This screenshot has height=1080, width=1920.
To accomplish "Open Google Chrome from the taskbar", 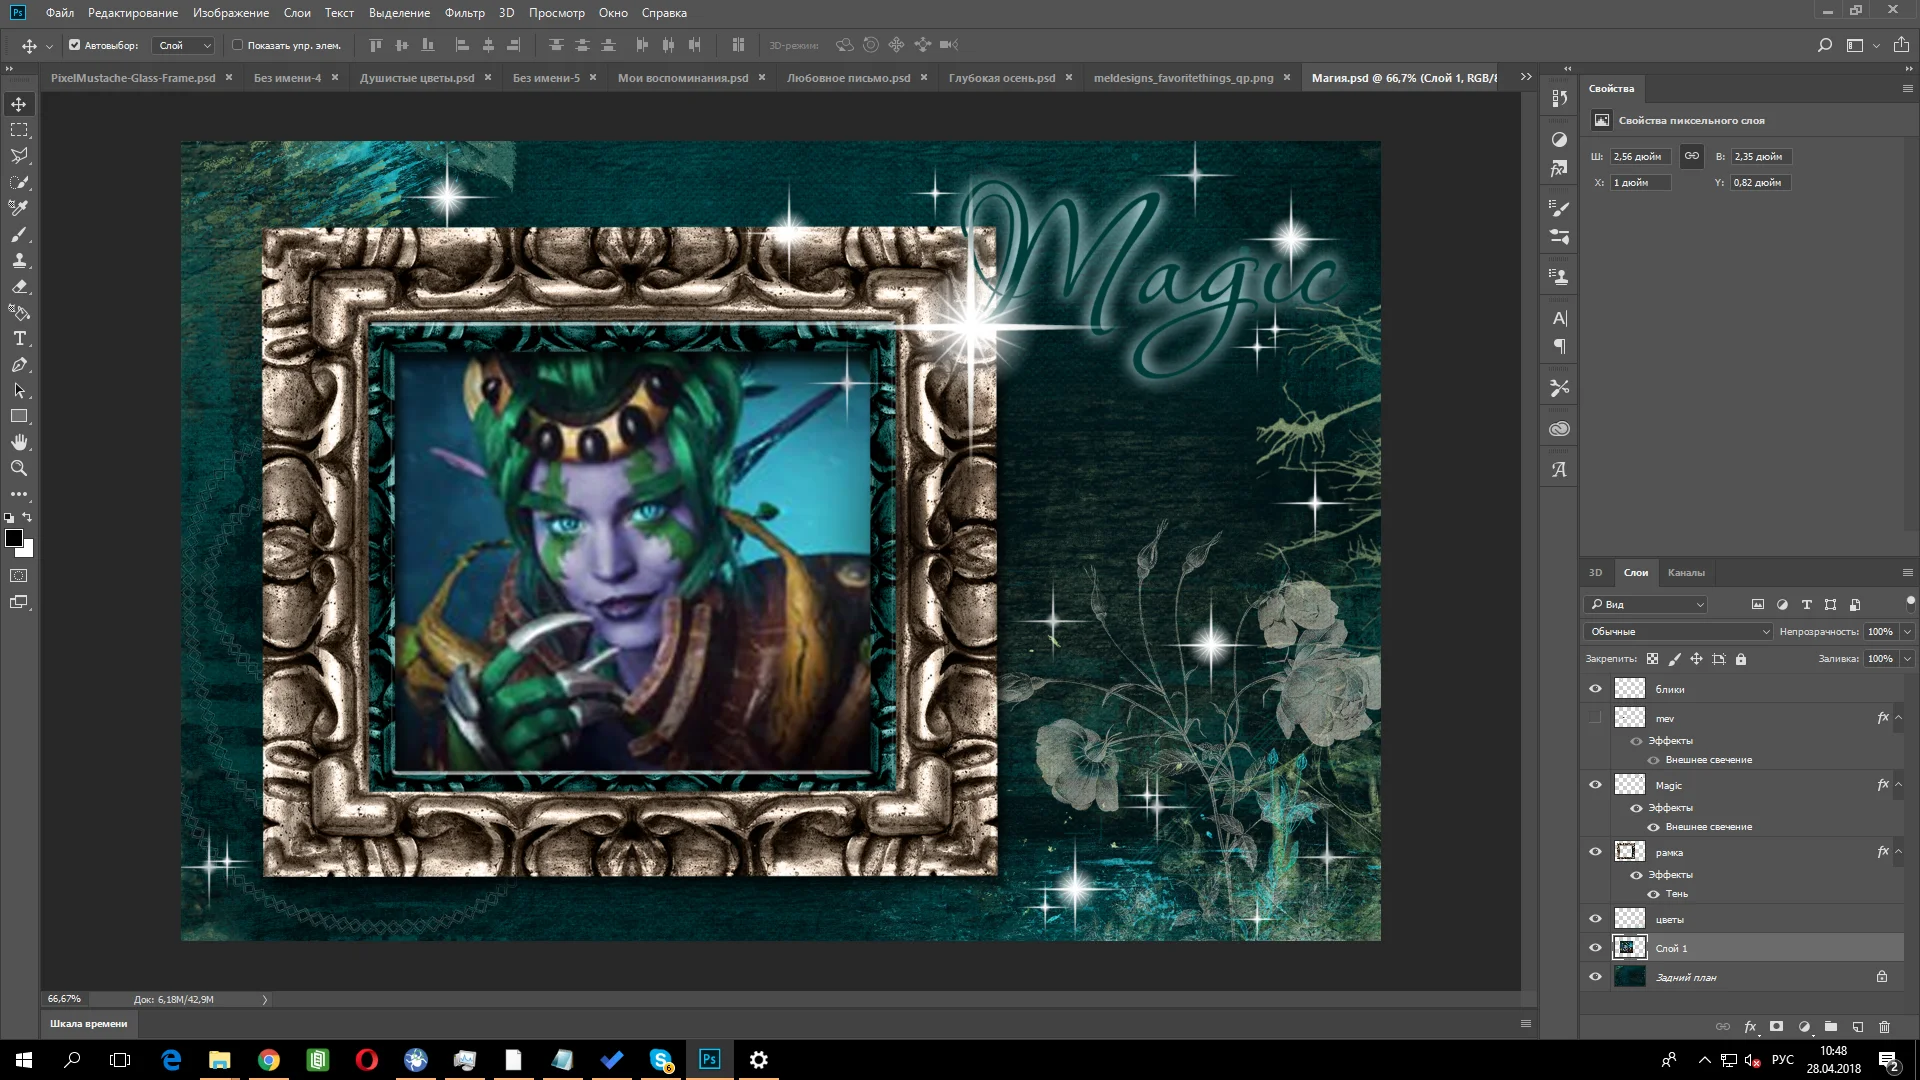I will point(268,1060).
